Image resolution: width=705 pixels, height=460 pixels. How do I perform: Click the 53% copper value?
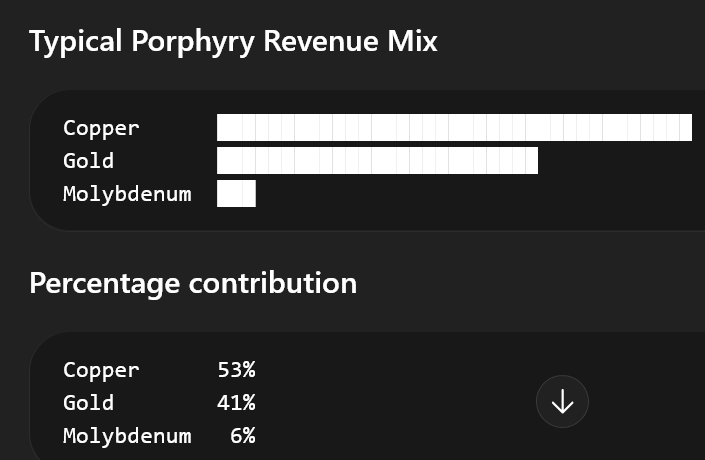pyautogui.click(x=236, y=370)
